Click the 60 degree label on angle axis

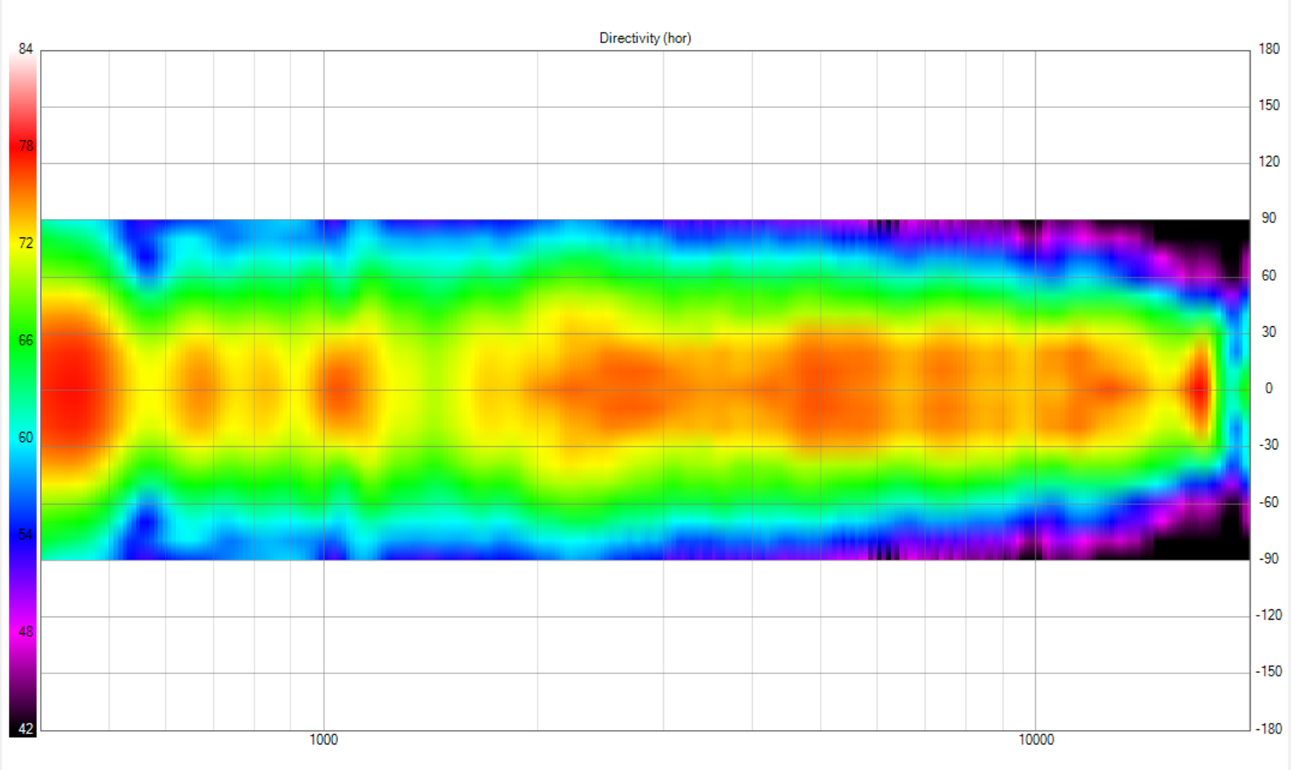tap(1267, 275)
